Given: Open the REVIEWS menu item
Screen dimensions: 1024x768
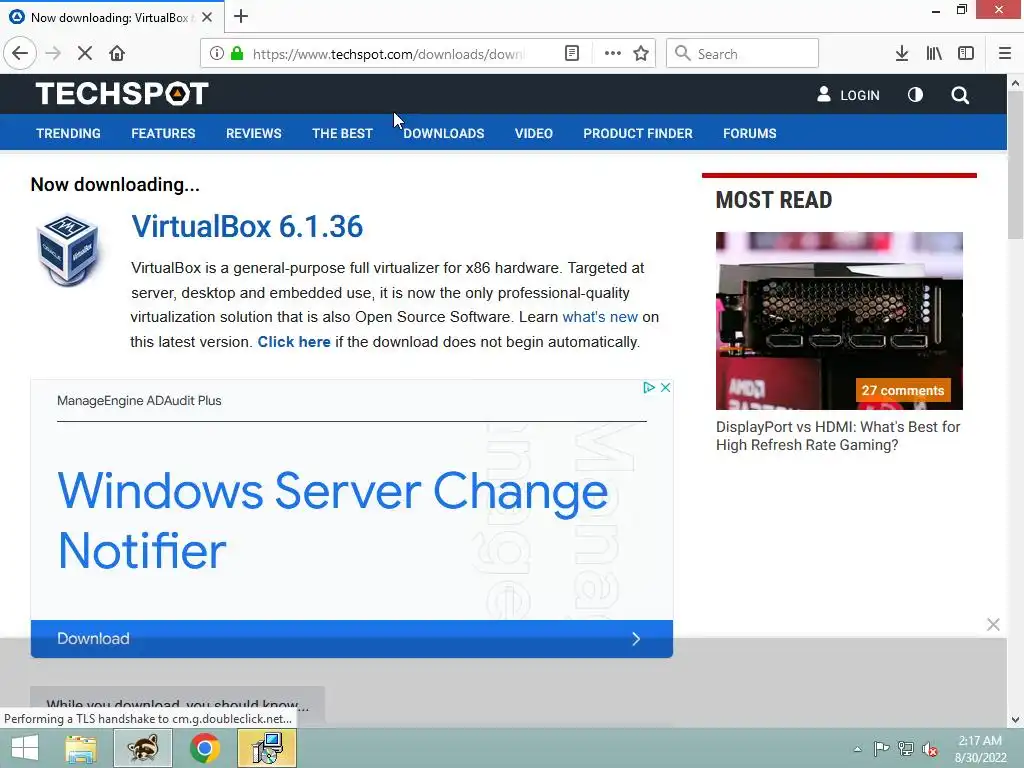Looking at the screenshot, I should (x=253, y=133).
